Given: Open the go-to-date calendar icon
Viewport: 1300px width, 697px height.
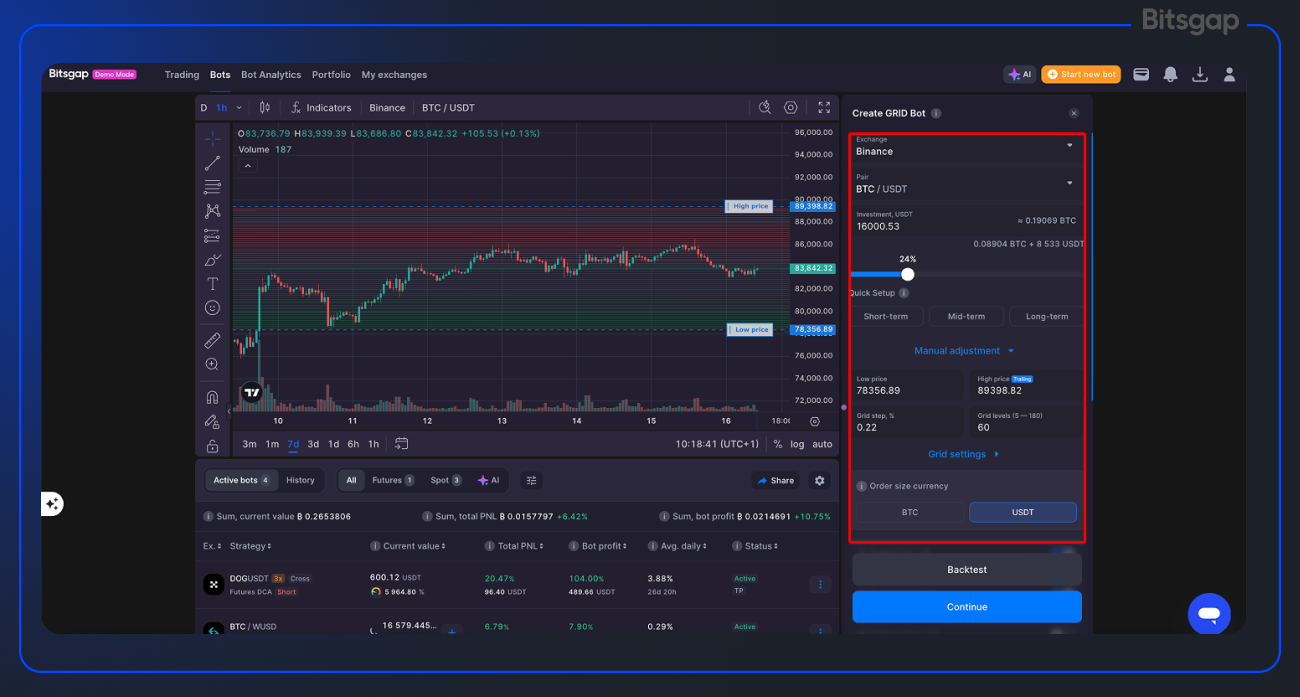Looking at the screenshot, I should 401,444.
